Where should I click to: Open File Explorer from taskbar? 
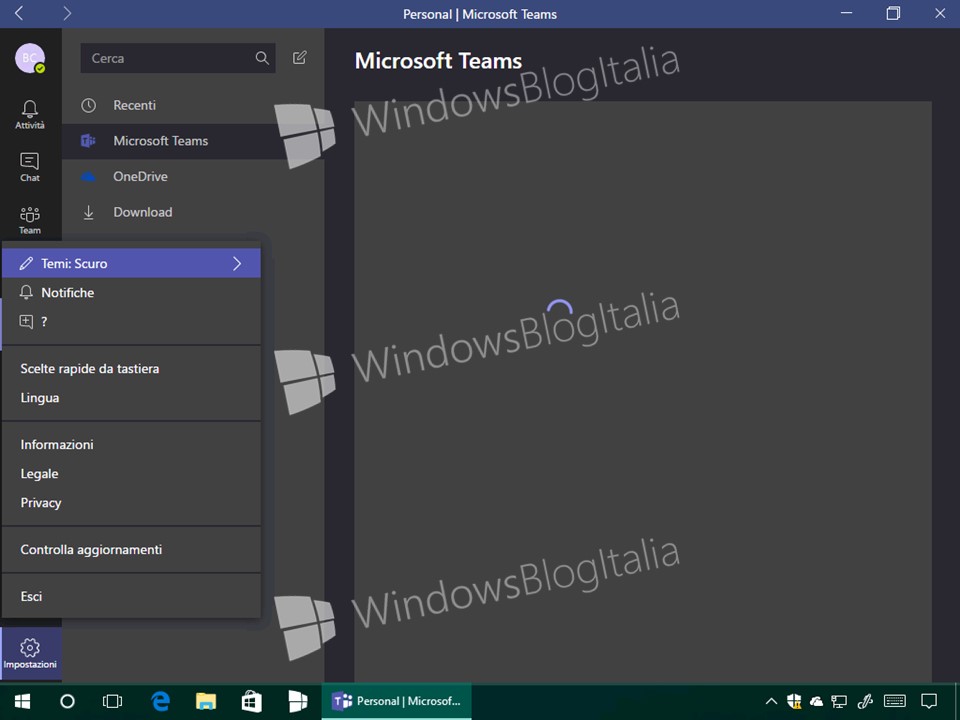[206, 701]
